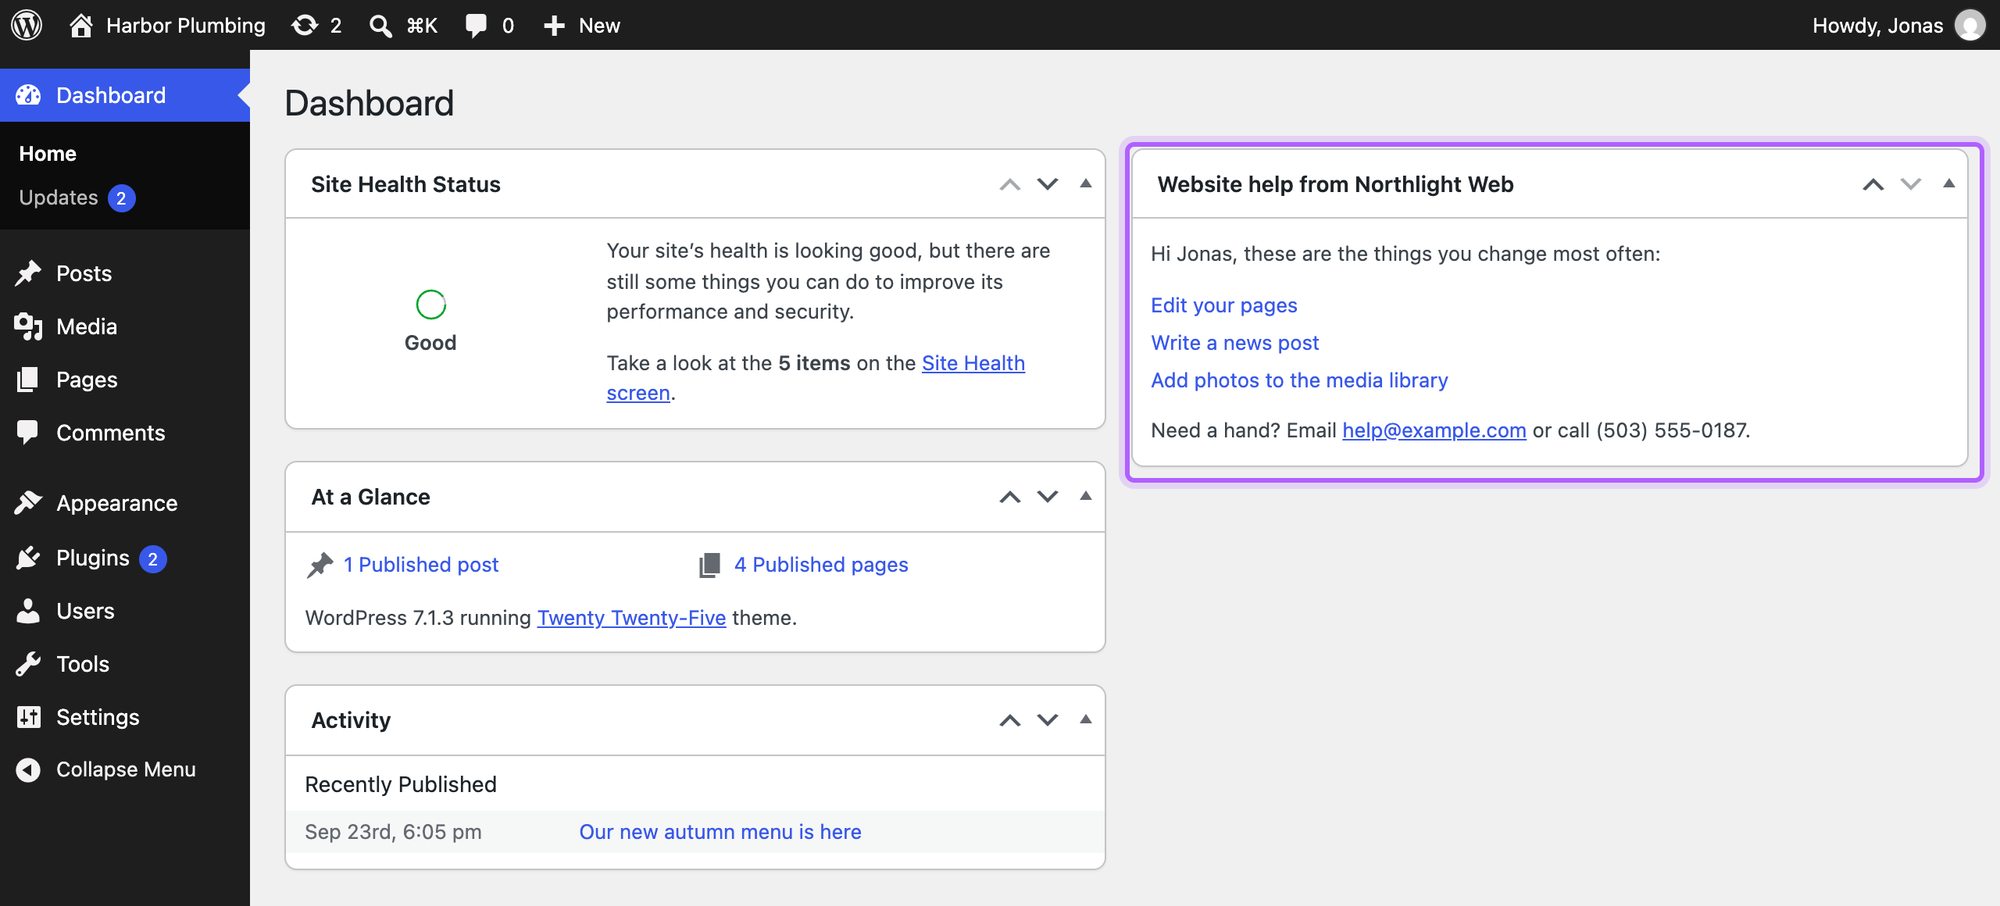
Task: Open the Twenty Twenty-Five theme link
Action: [x=631, y=618]
